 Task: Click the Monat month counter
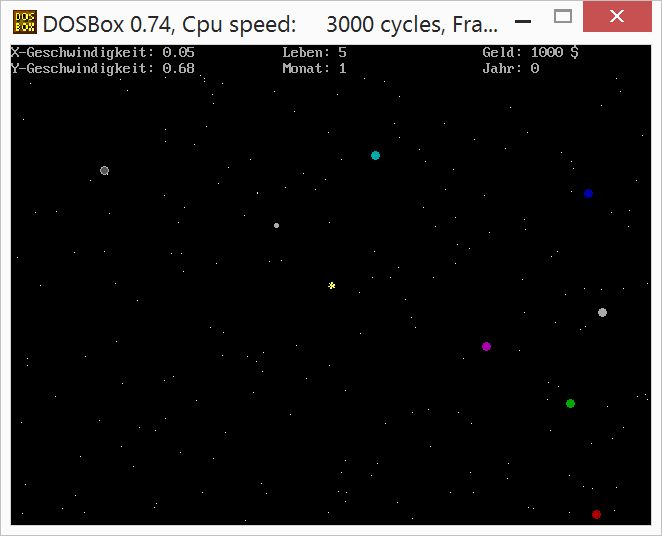[x=314, y=68]
